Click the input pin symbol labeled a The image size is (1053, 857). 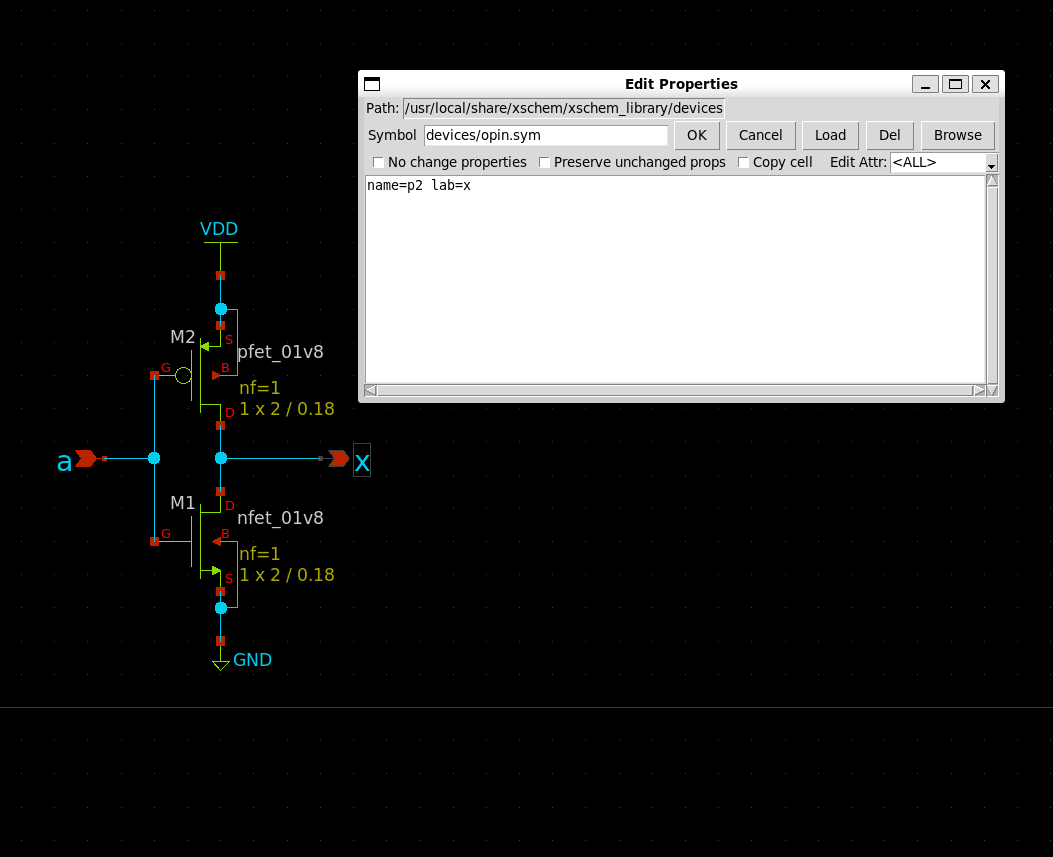tap(86, 458)
